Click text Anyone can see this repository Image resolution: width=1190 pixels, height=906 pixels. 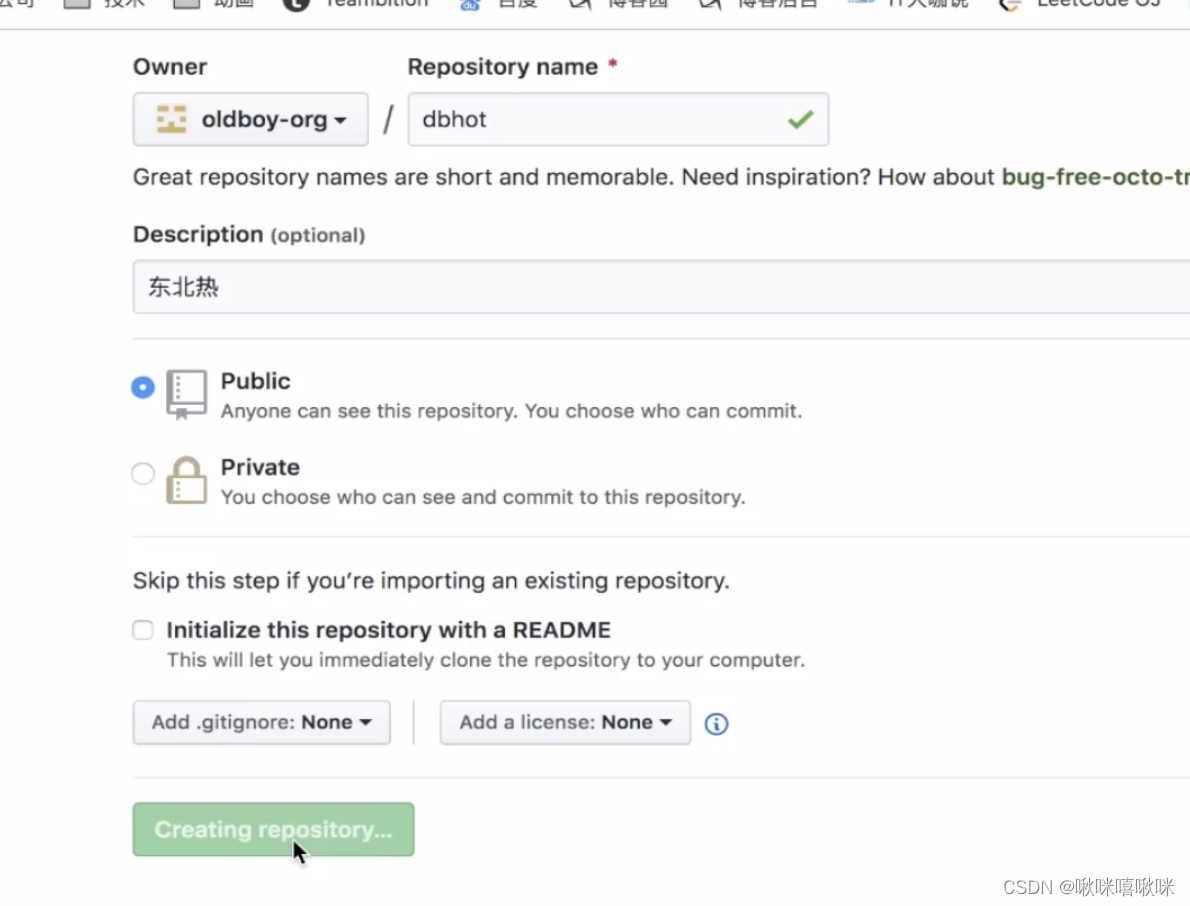512,411
